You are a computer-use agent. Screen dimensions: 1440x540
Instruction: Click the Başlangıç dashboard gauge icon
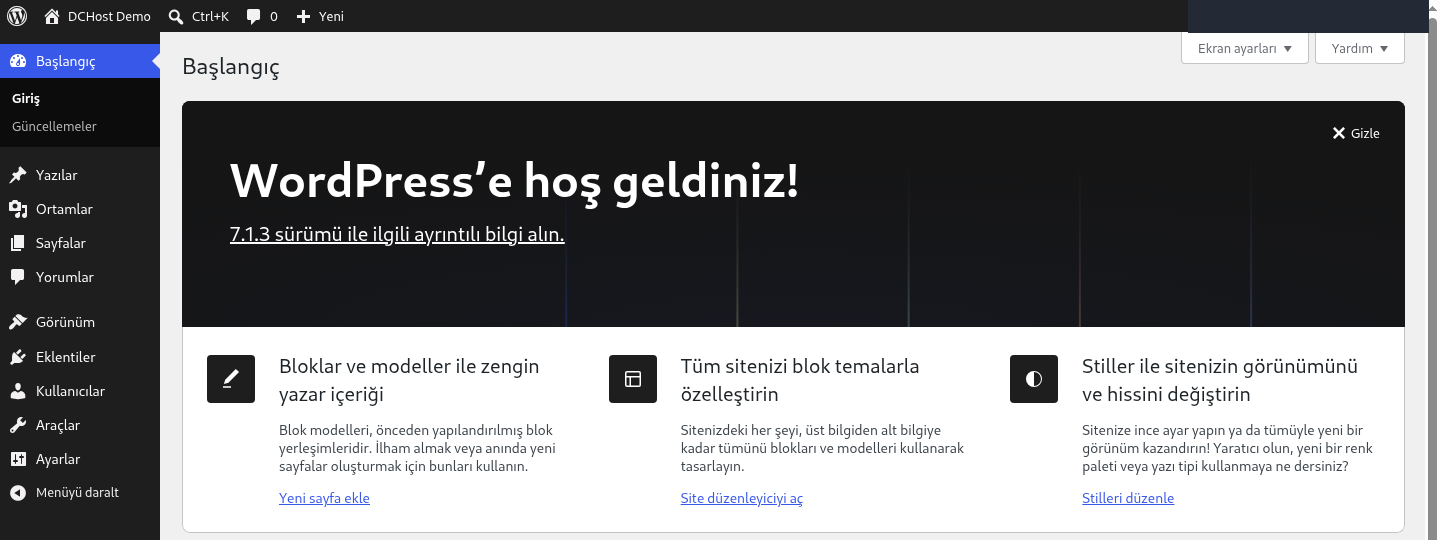pyautogui.click(x=18, y=61)
